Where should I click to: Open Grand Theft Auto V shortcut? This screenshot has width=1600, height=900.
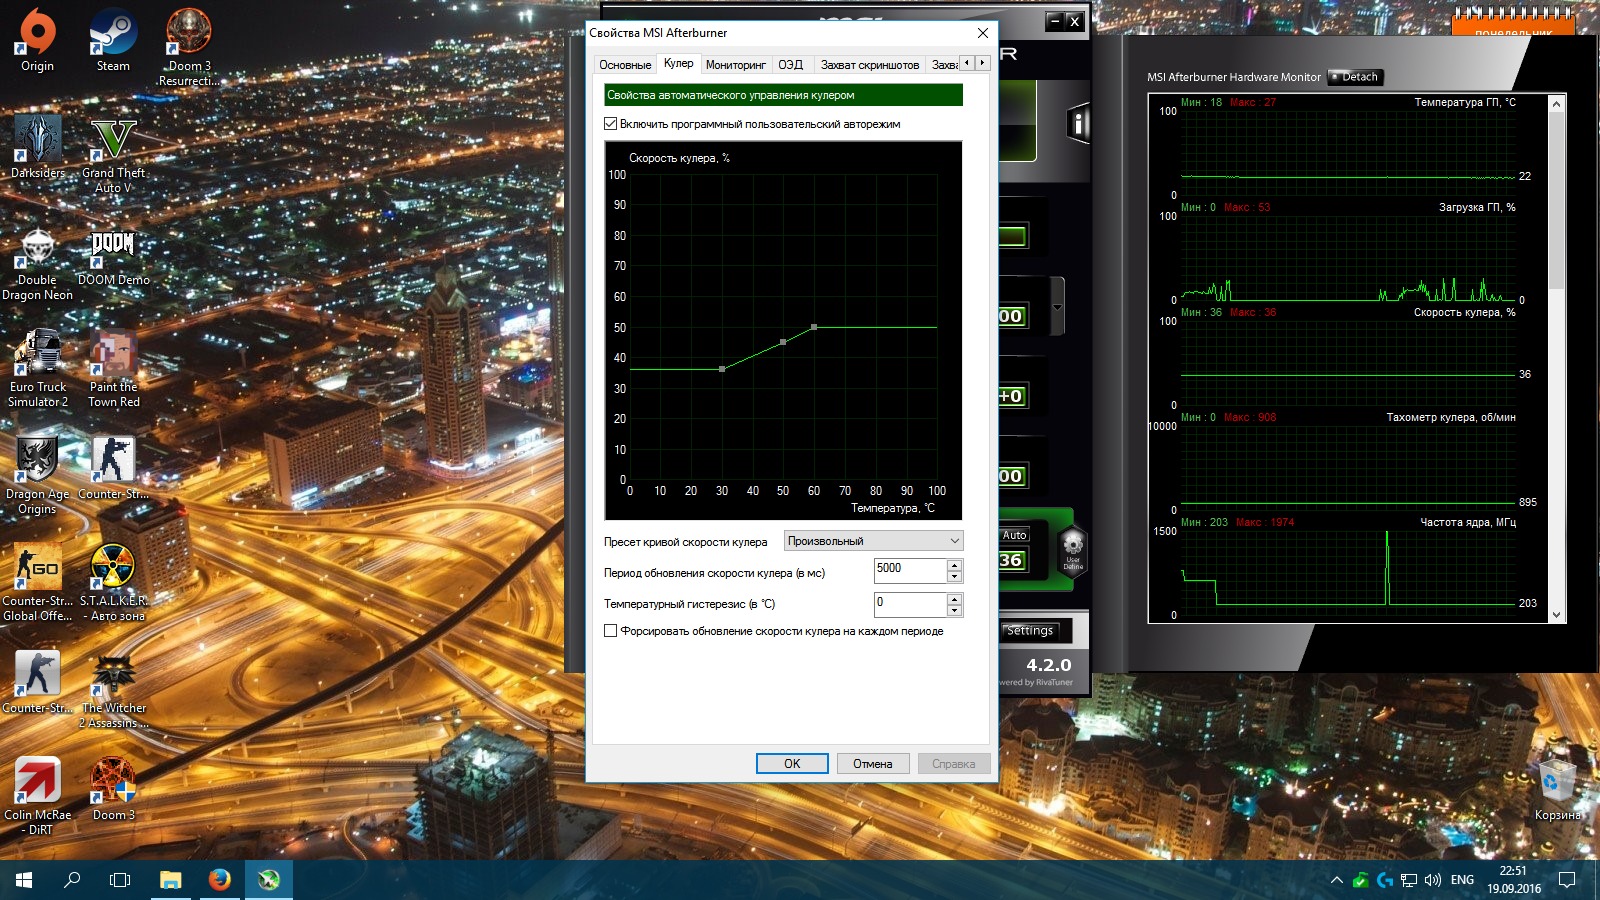click(x=113, y=155)
